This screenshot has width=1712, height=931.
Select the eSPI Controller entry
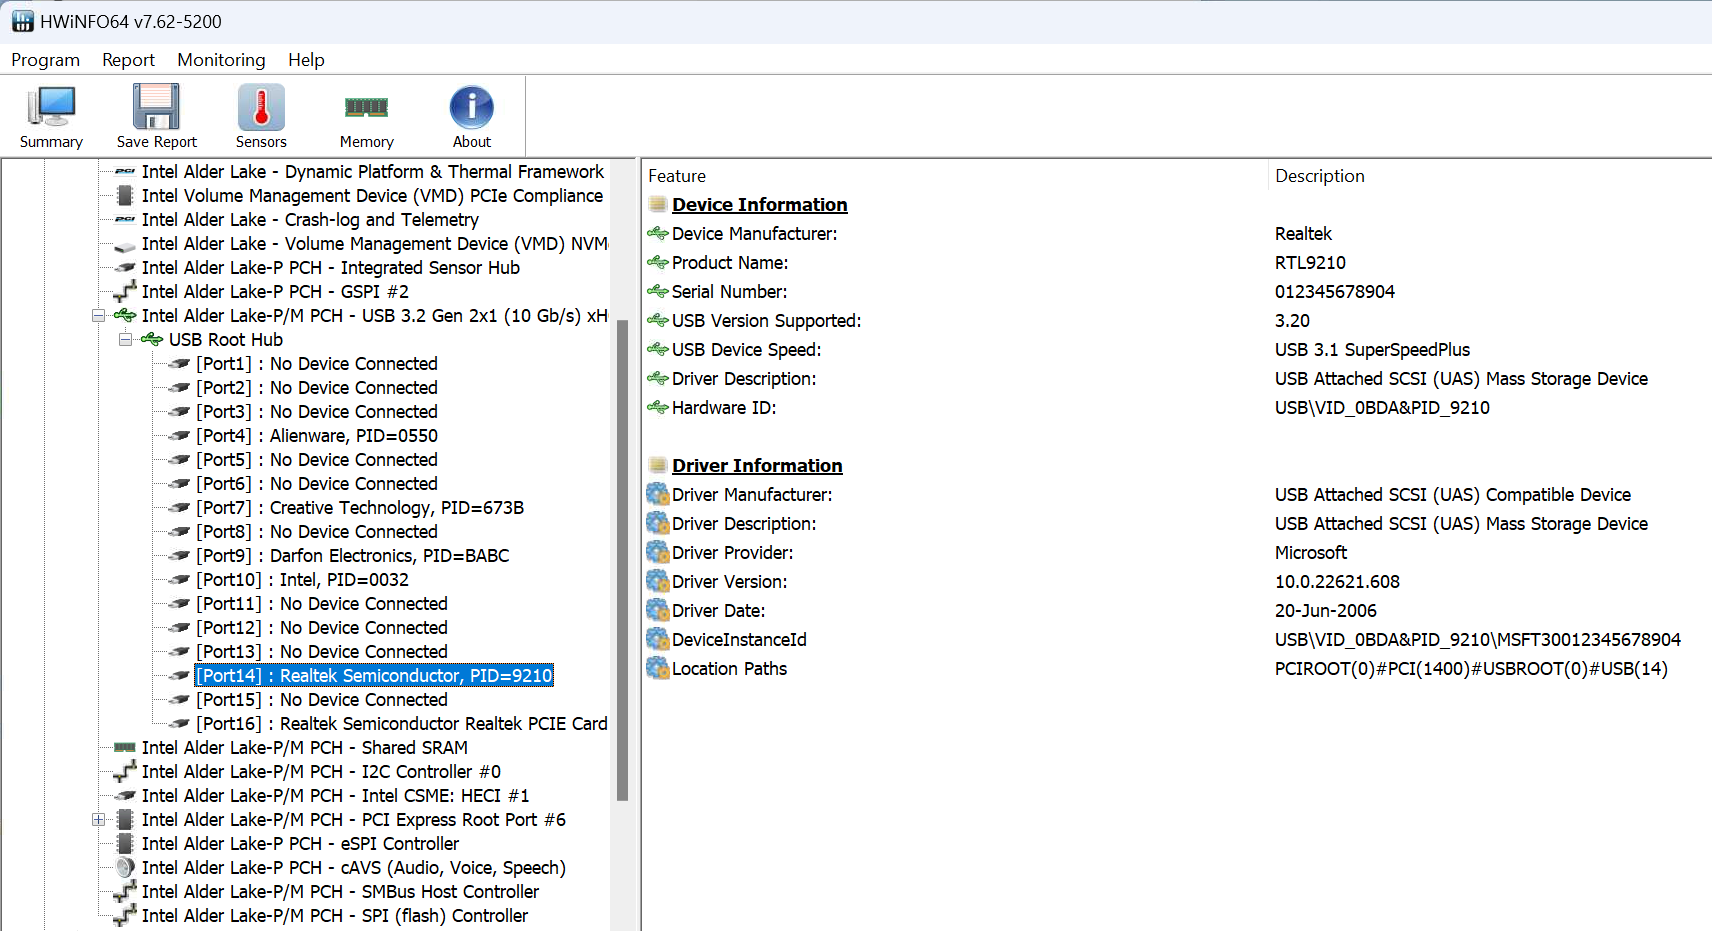pos(300,844)
